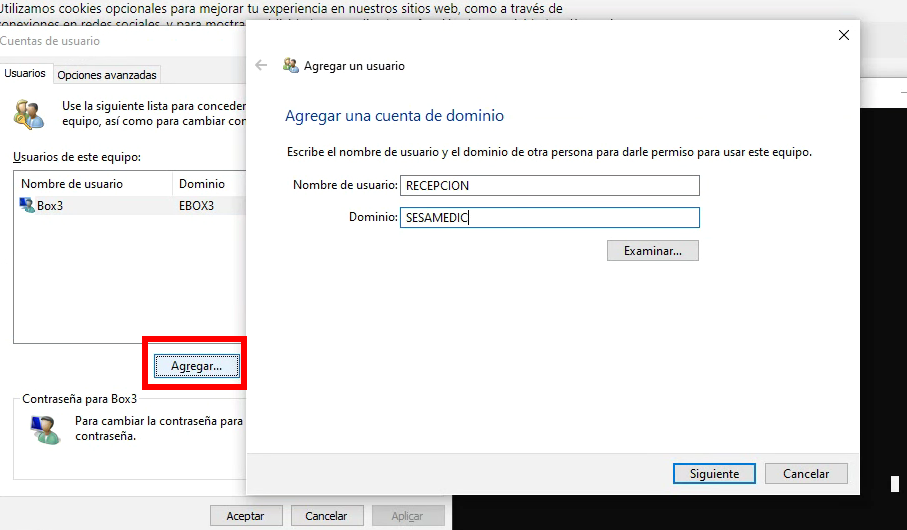Click the 'Agregar...' button
Screen dimensions: 907x530
click(x=196, y=367)
